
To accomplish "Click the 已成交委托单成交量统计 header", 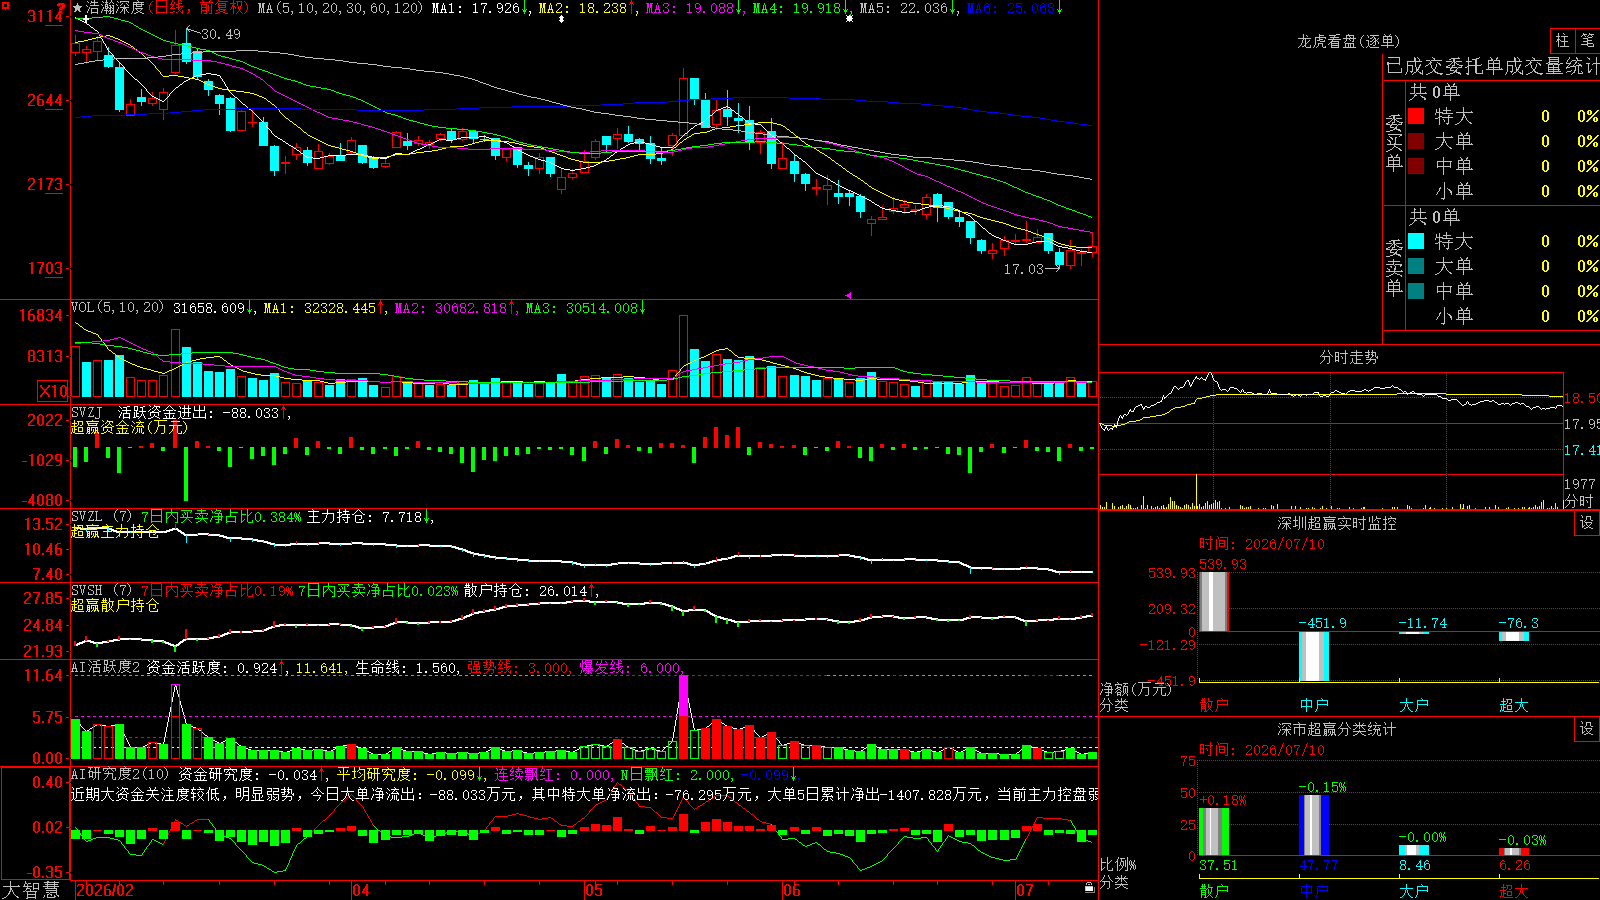I will click(1492, 66).
